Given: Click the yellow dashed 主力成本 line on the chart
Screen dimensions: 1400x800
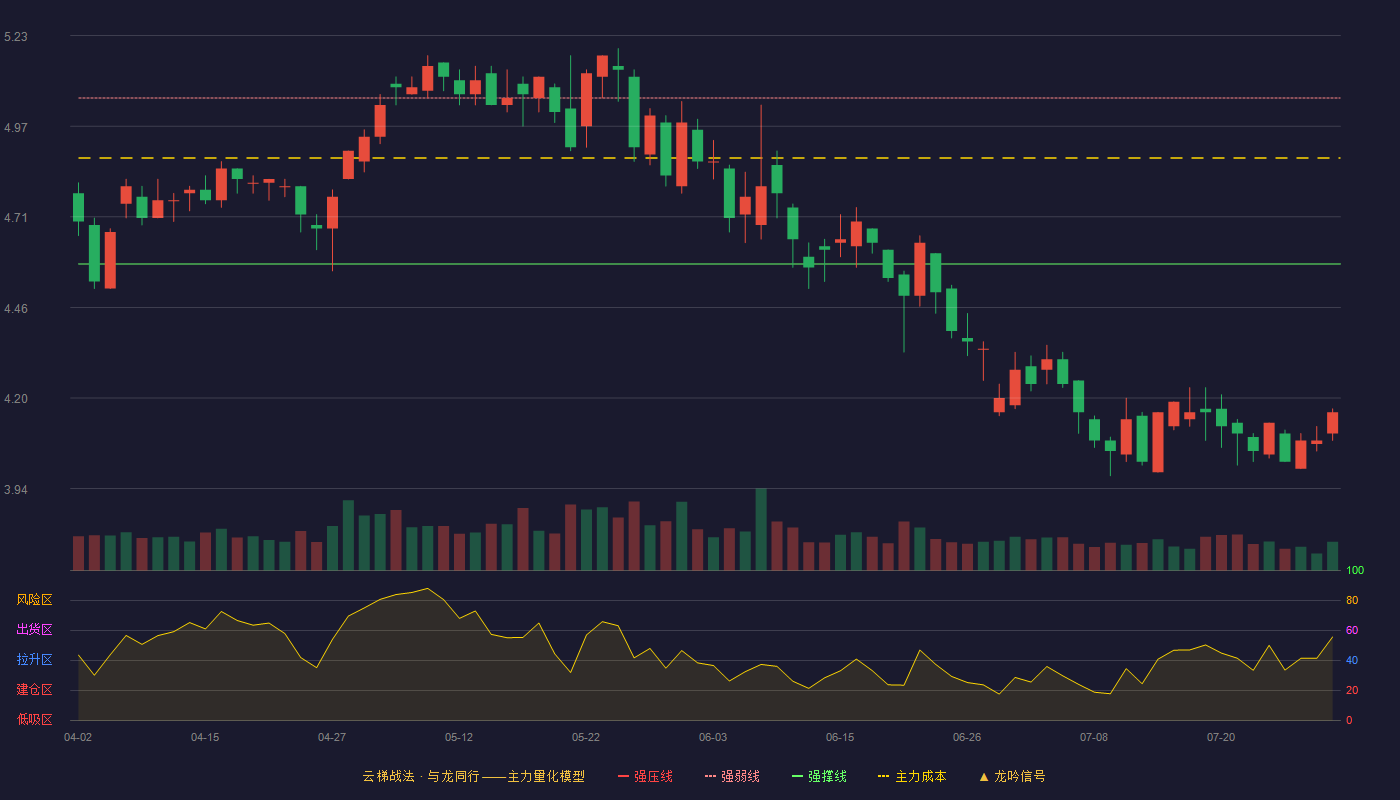Looking at the screenshot, I should pos(709,158).
